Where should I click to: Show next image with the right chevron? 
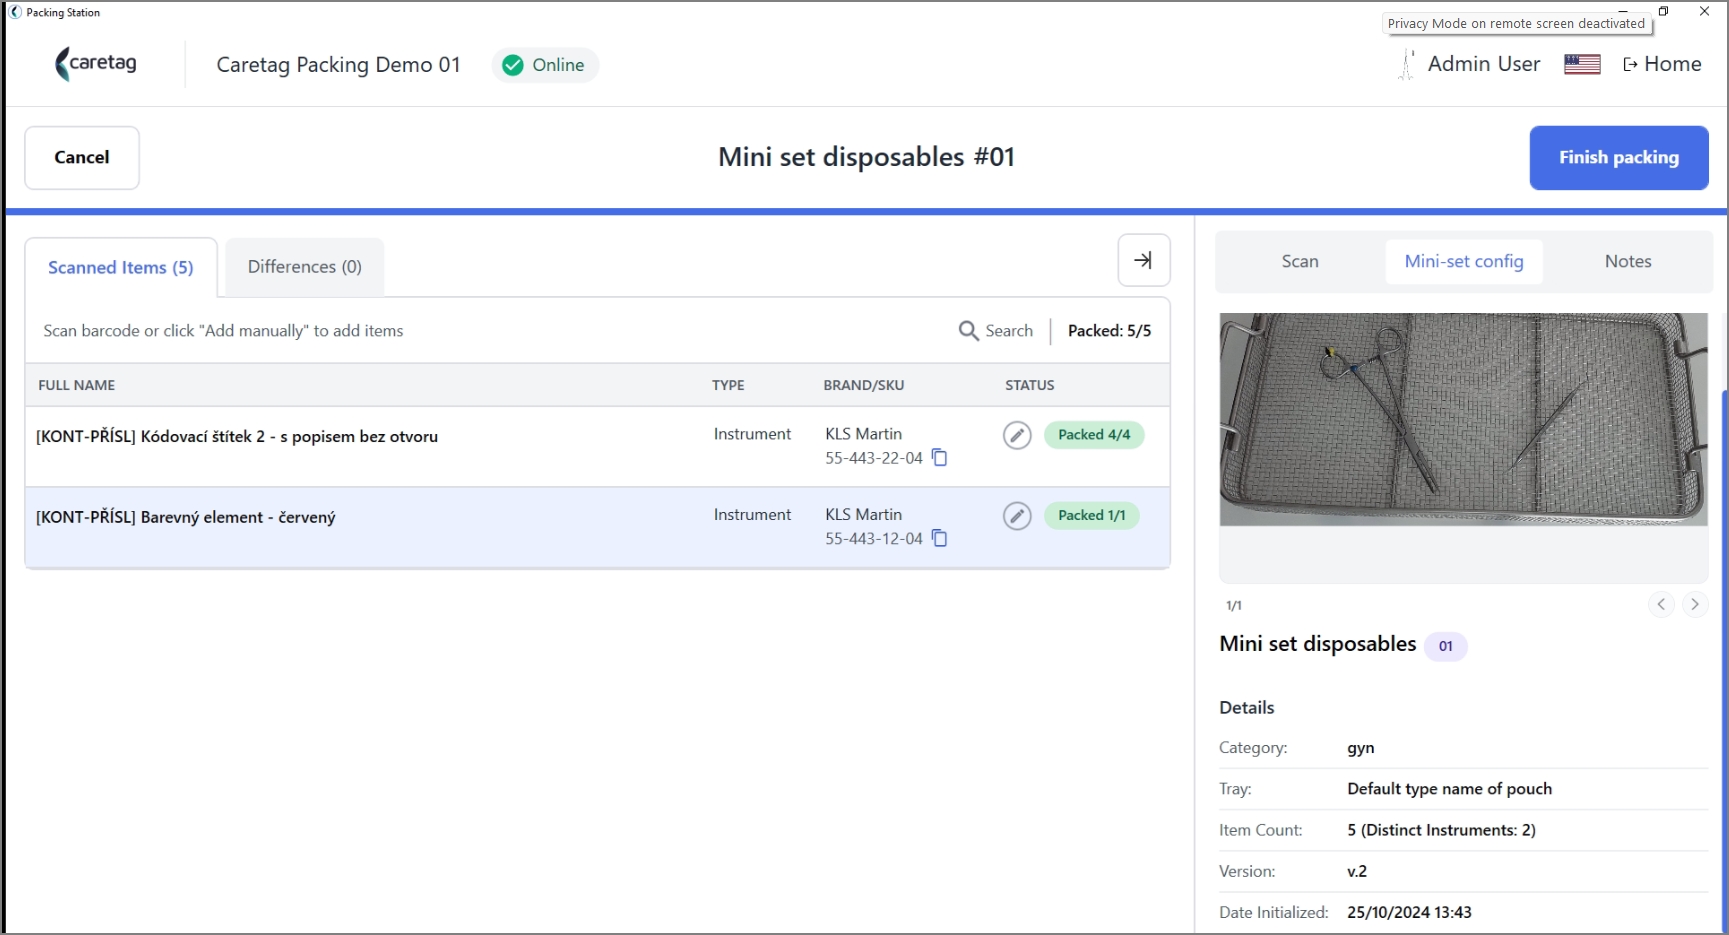click(x=1695, y=604)
